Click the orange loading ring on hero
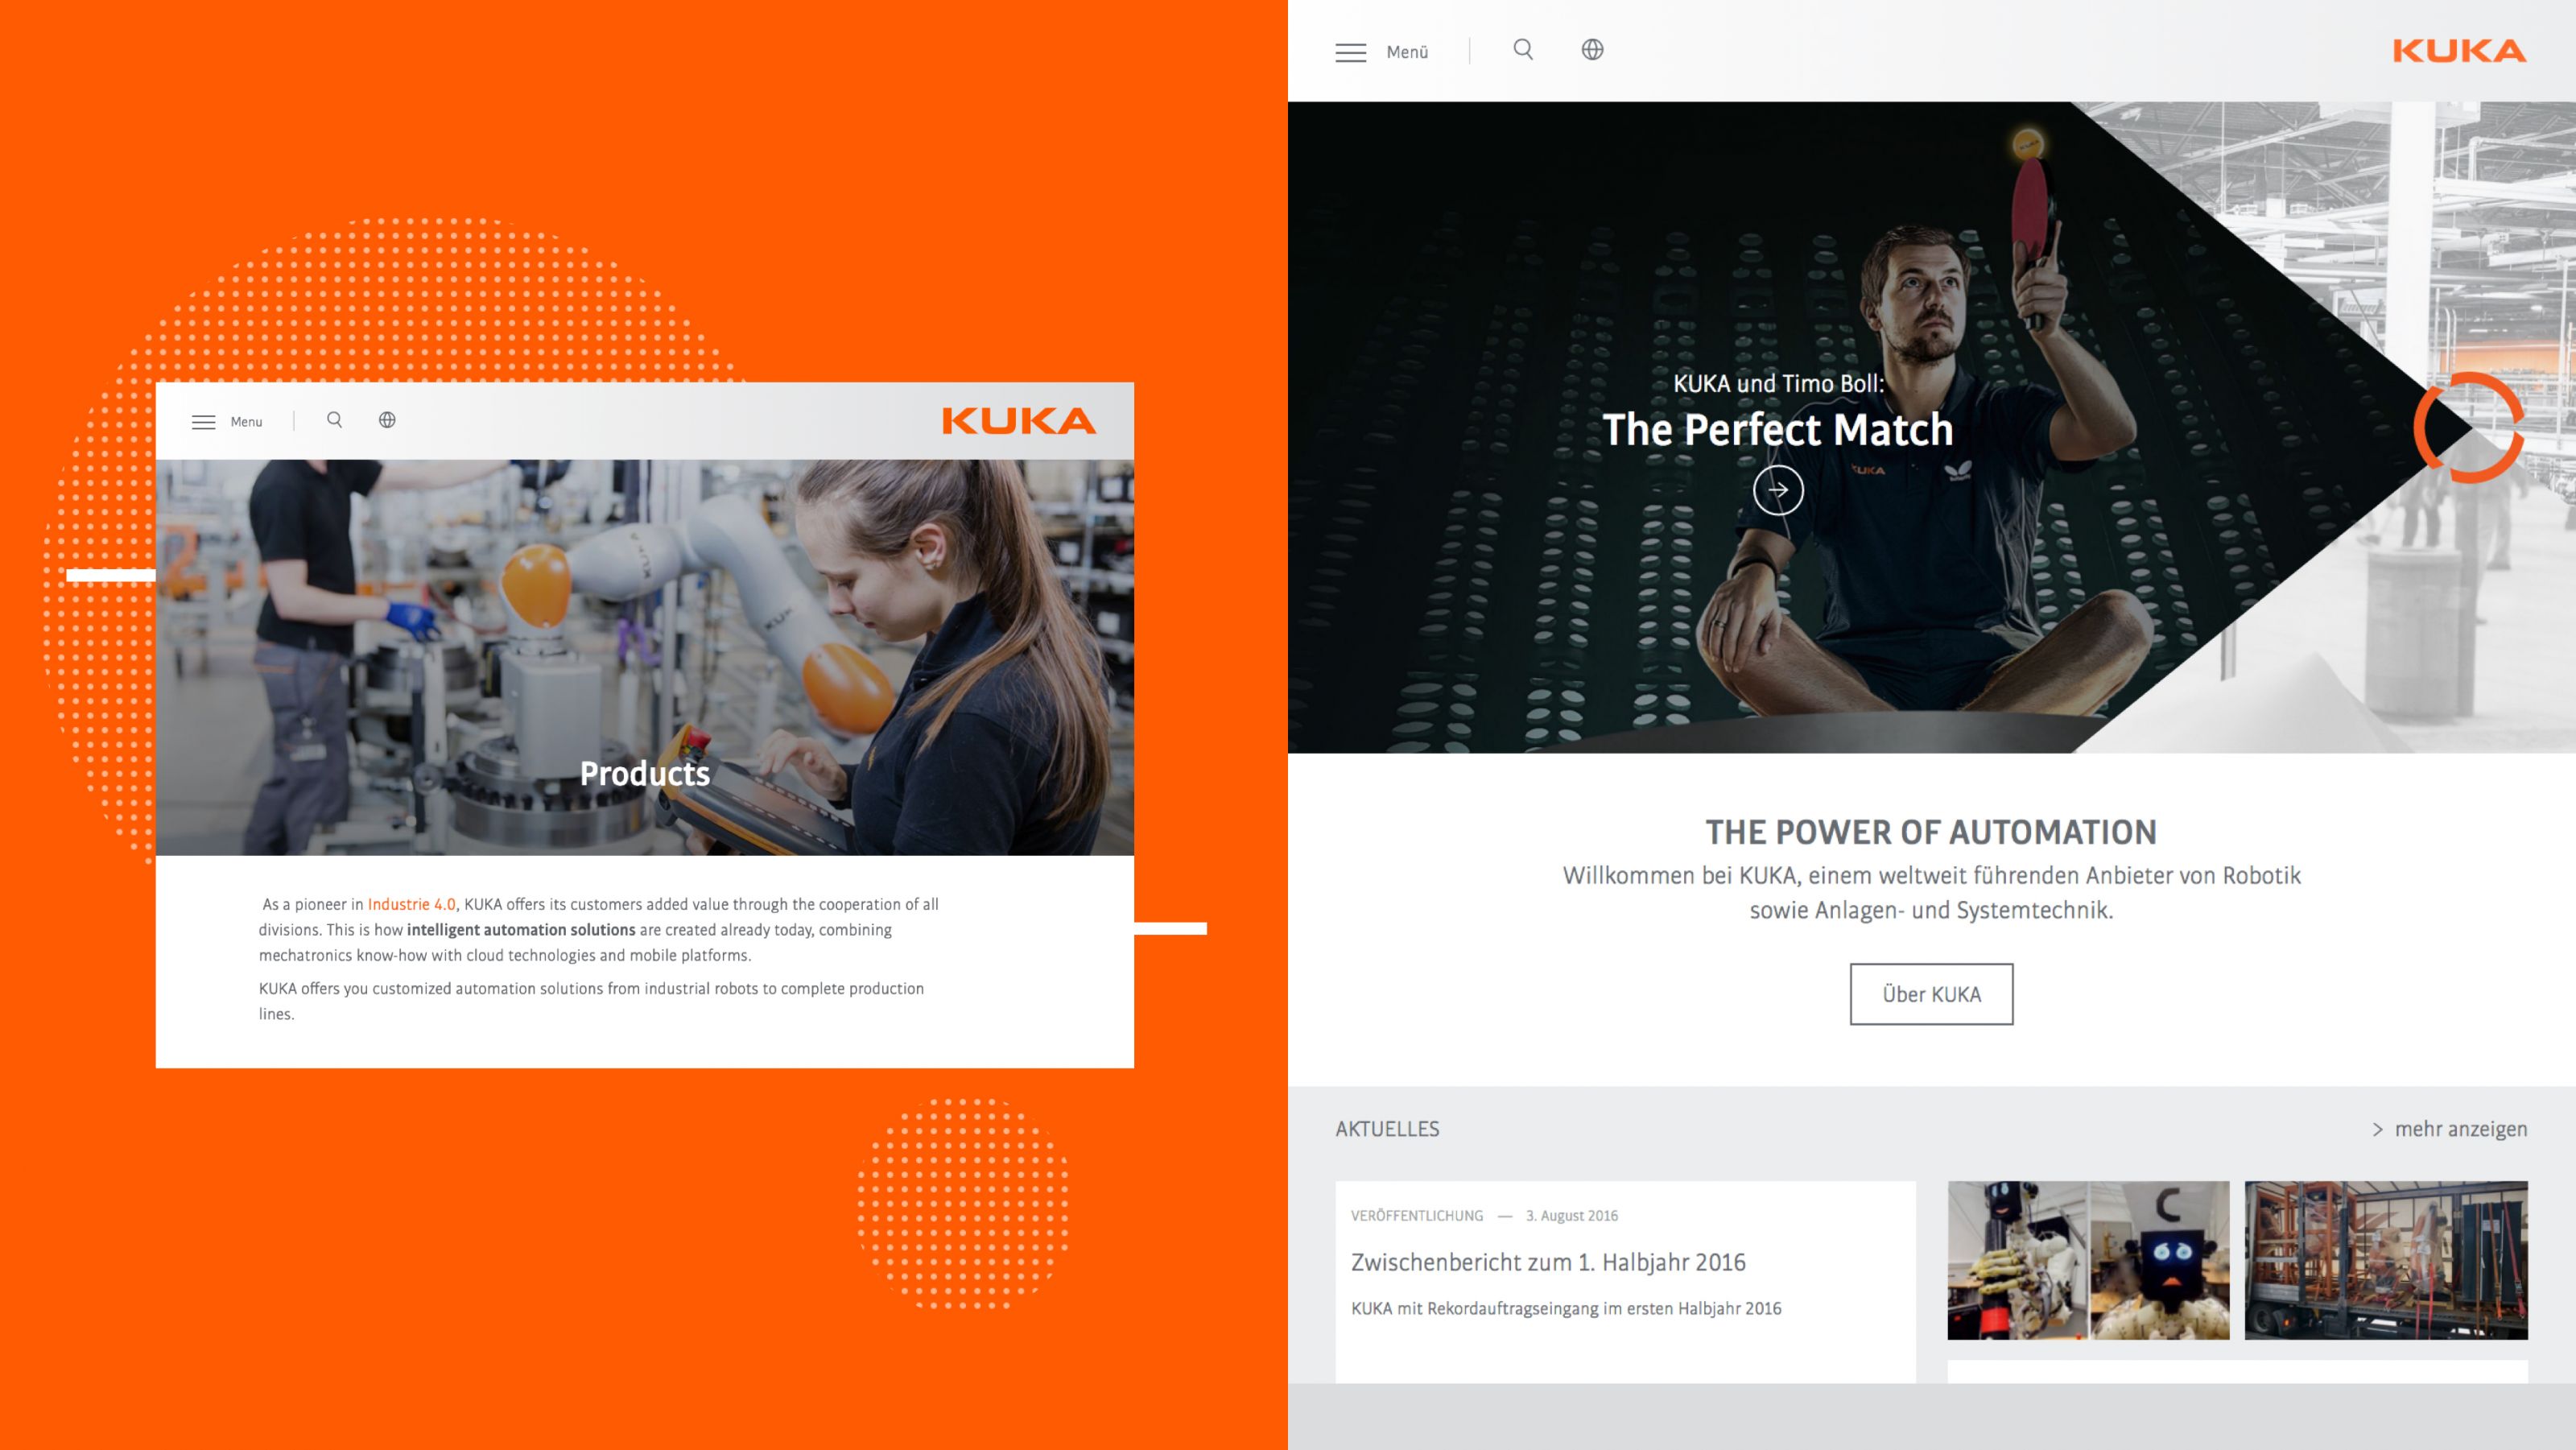The image size is (2576, 1450). 2468,428
